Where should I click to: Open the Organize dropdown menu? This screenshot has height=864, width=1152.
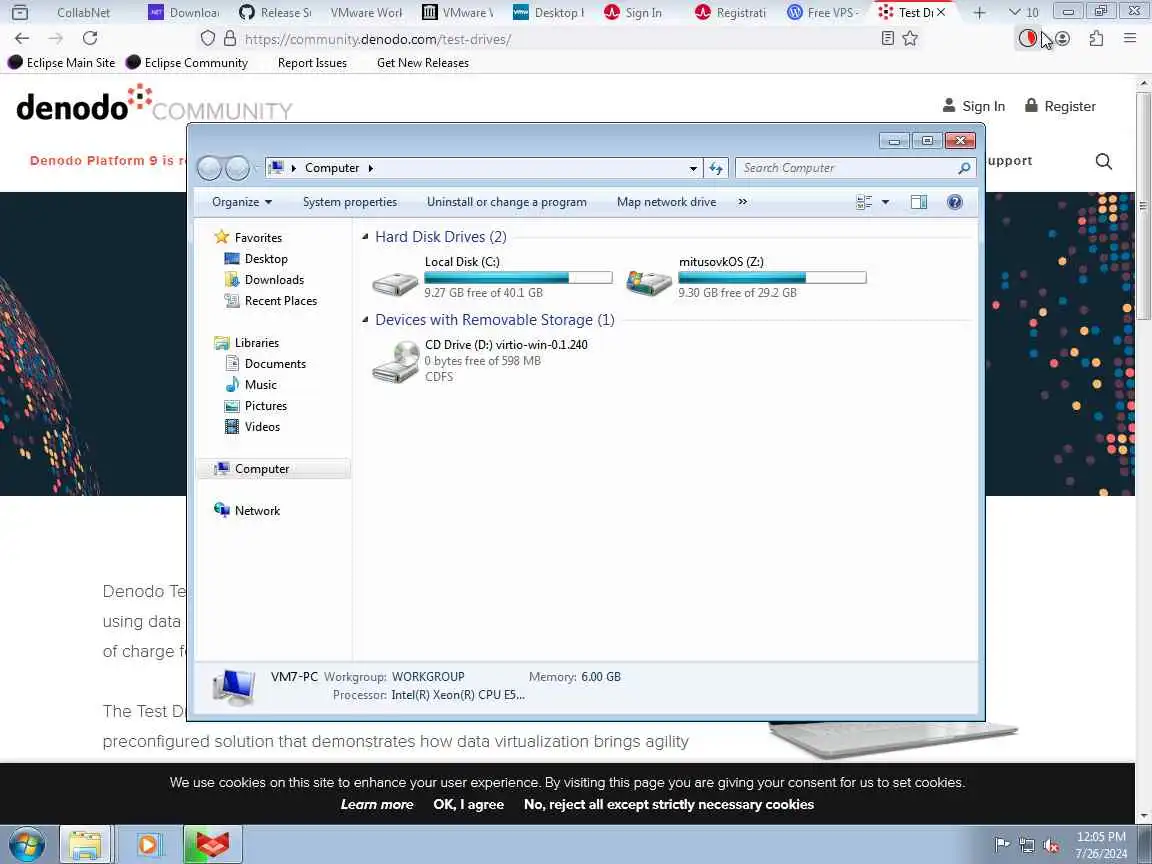click(x=242, y=202)
